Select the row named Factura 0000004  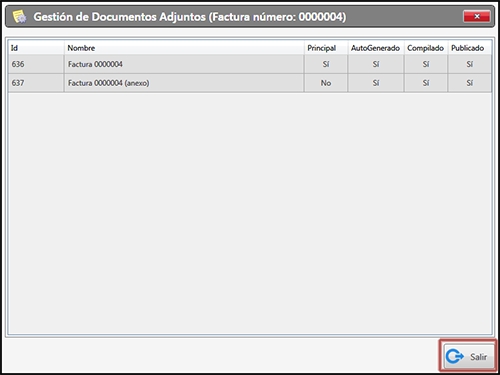pos(250,64)
